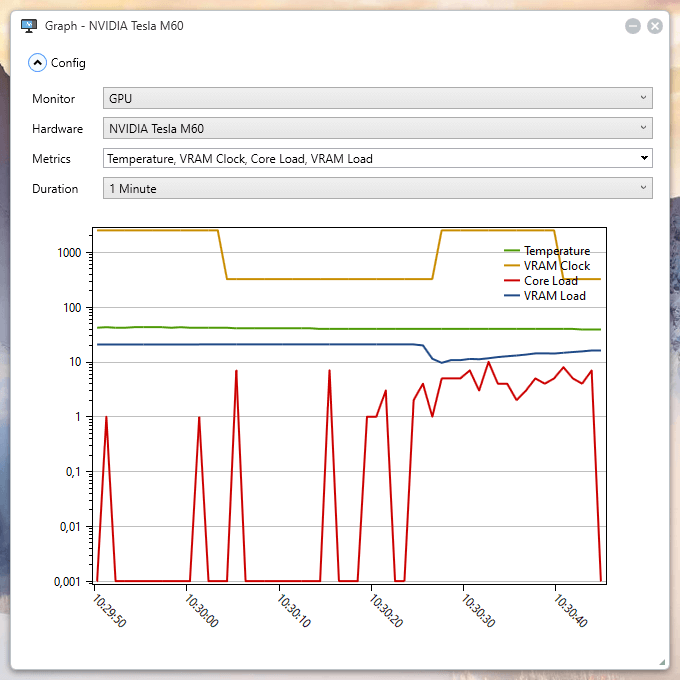Click the 10:29:50 time axis label
The height and width of the screenshot is (680, 680).
(x=109, y=611)
